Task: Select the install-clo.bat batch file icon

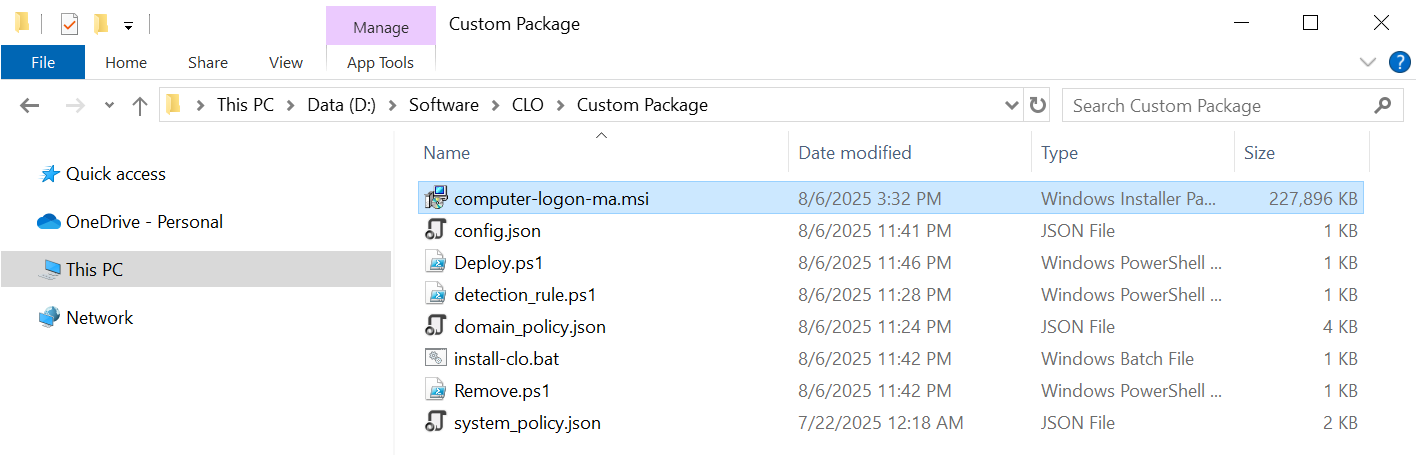Action: tap(435, 359)
